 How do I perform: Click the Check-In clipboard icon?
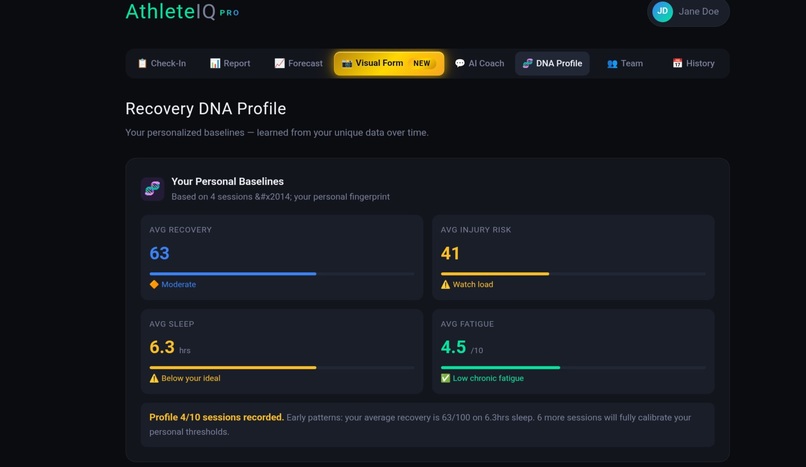[142, 63]
